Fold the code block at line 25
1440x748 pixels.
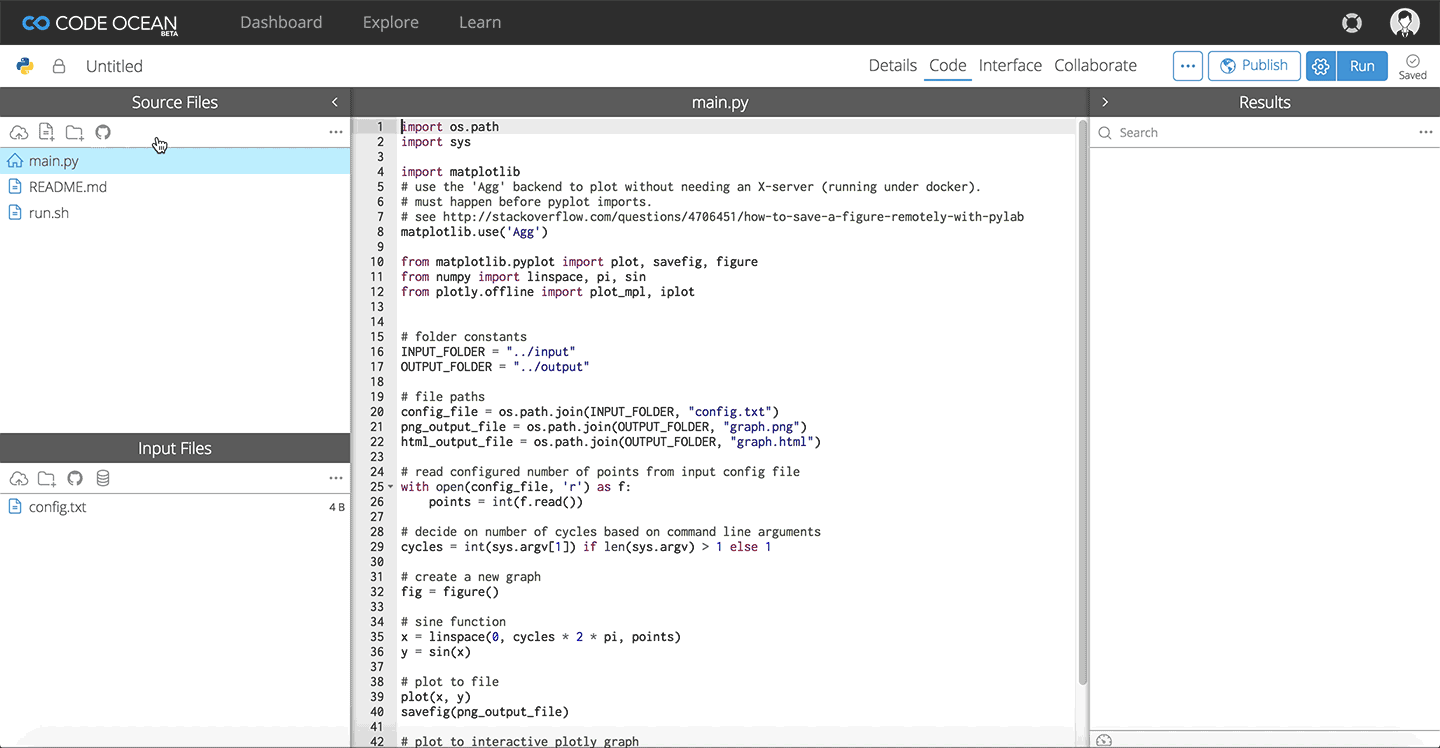pyautogui.click(x=391, y=486)
